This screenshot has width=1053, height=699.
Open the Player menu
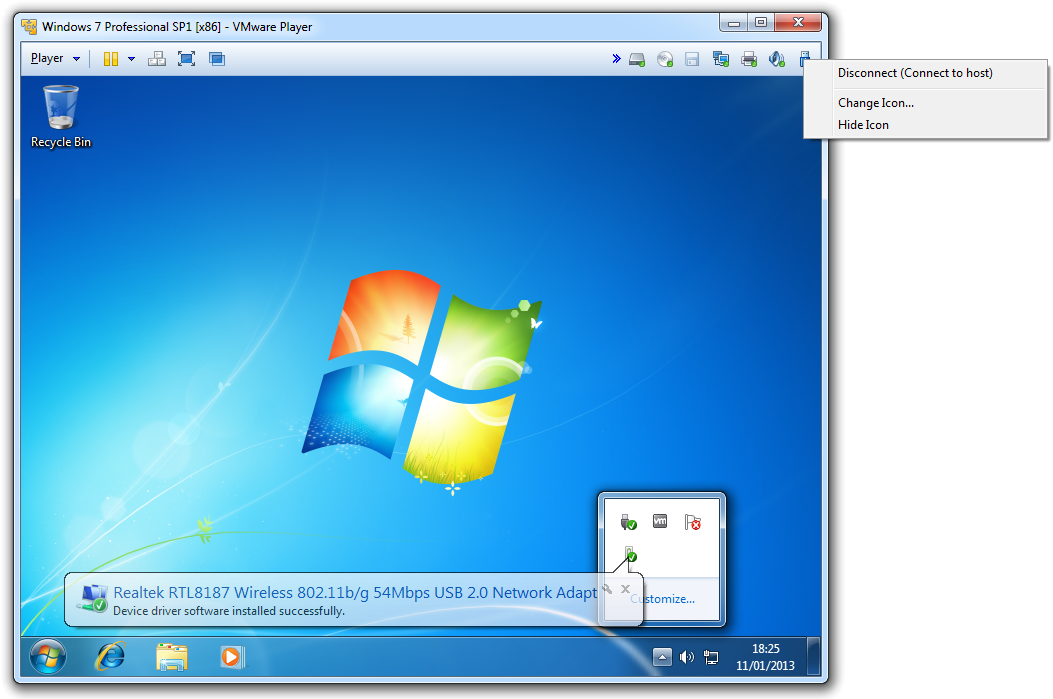54,59
